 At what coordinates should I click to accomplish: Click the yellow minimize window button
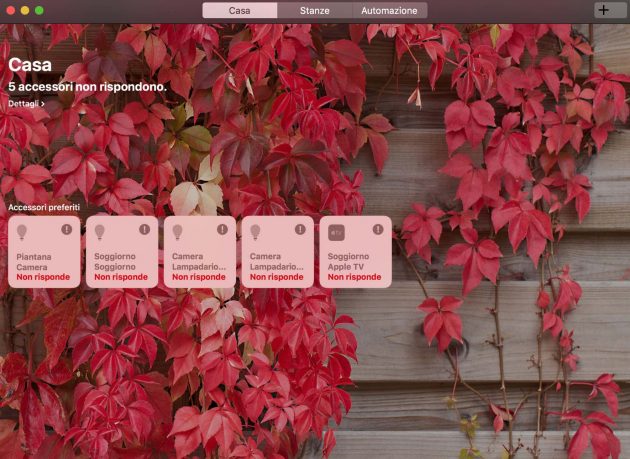coord(25,10)
